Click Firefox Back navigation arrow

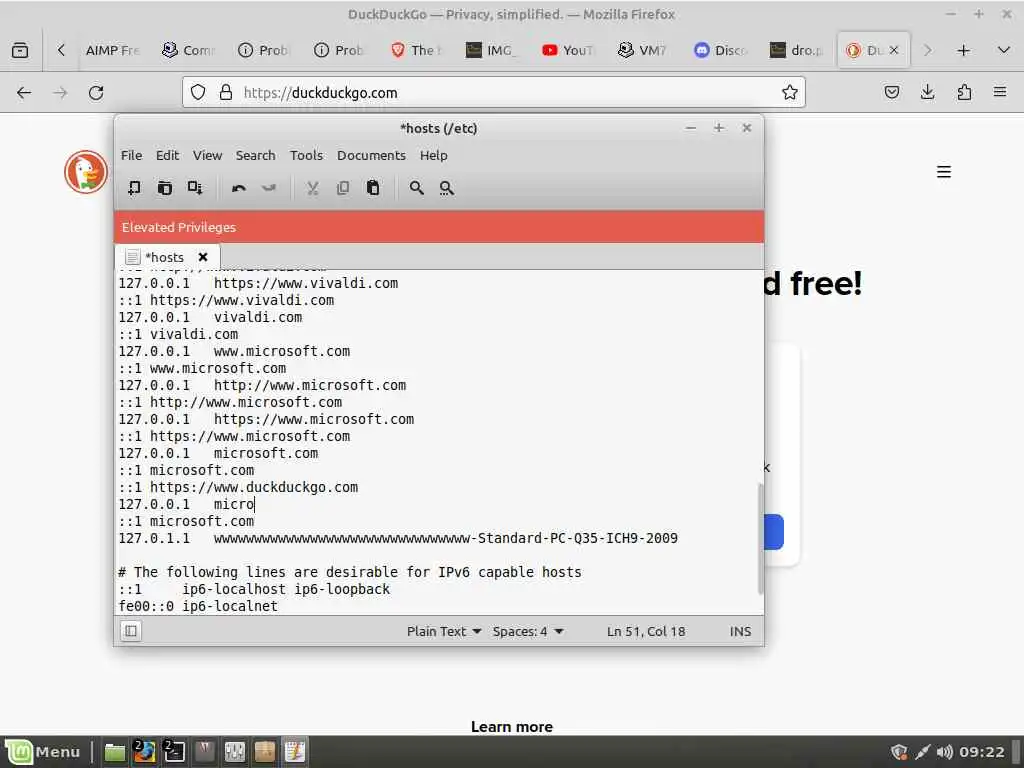pyautogui.click(x=24, y=93)
